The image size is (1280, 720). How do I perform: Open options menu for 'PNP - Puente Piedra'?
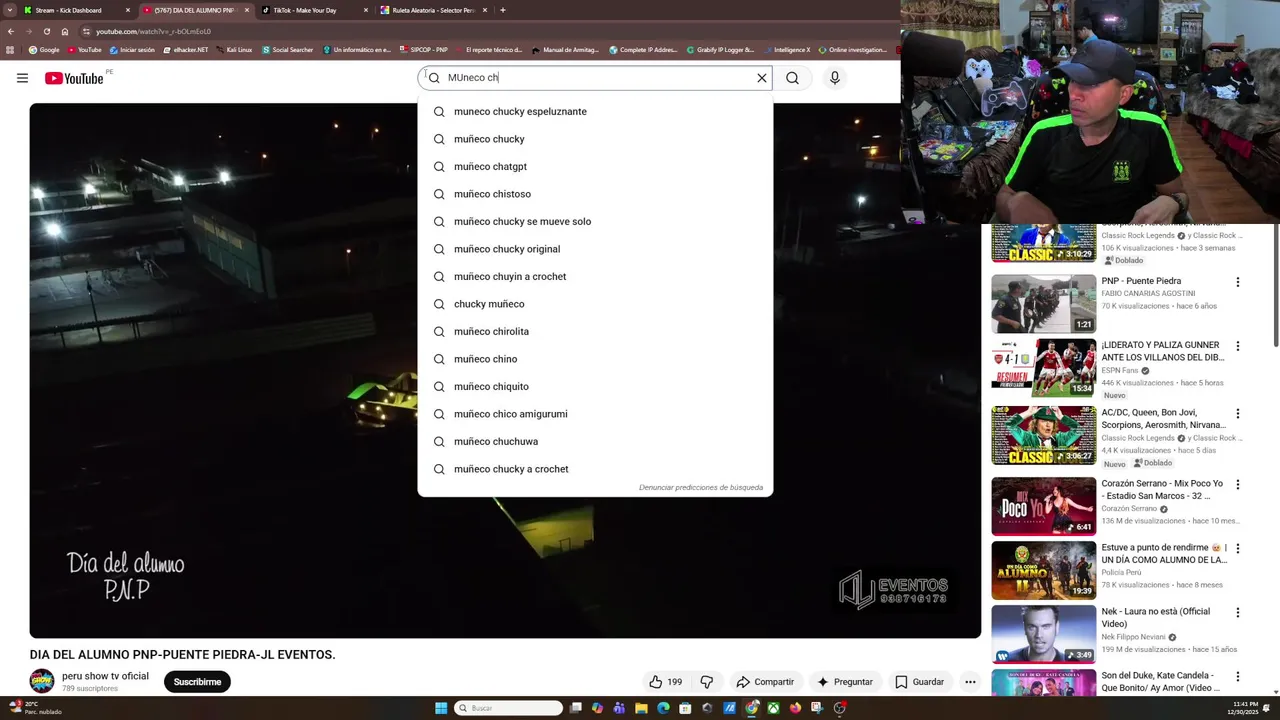pyautogui.click(x=1237, y=282)
